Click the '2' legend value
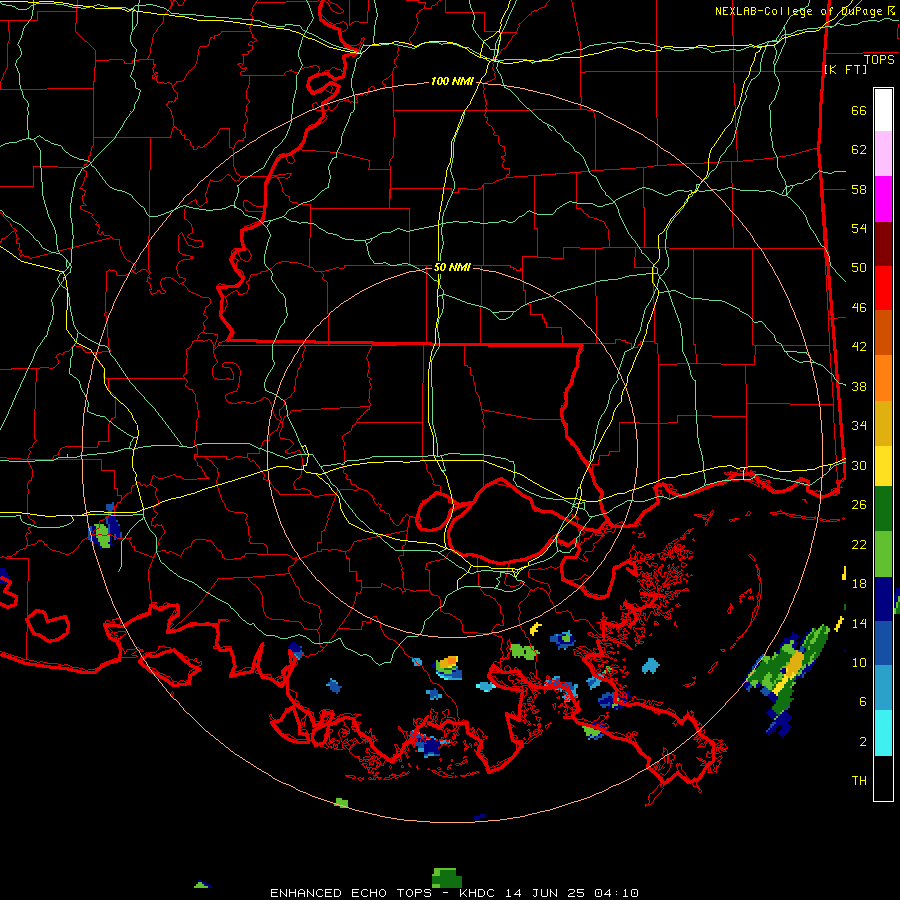 (863, 742)
